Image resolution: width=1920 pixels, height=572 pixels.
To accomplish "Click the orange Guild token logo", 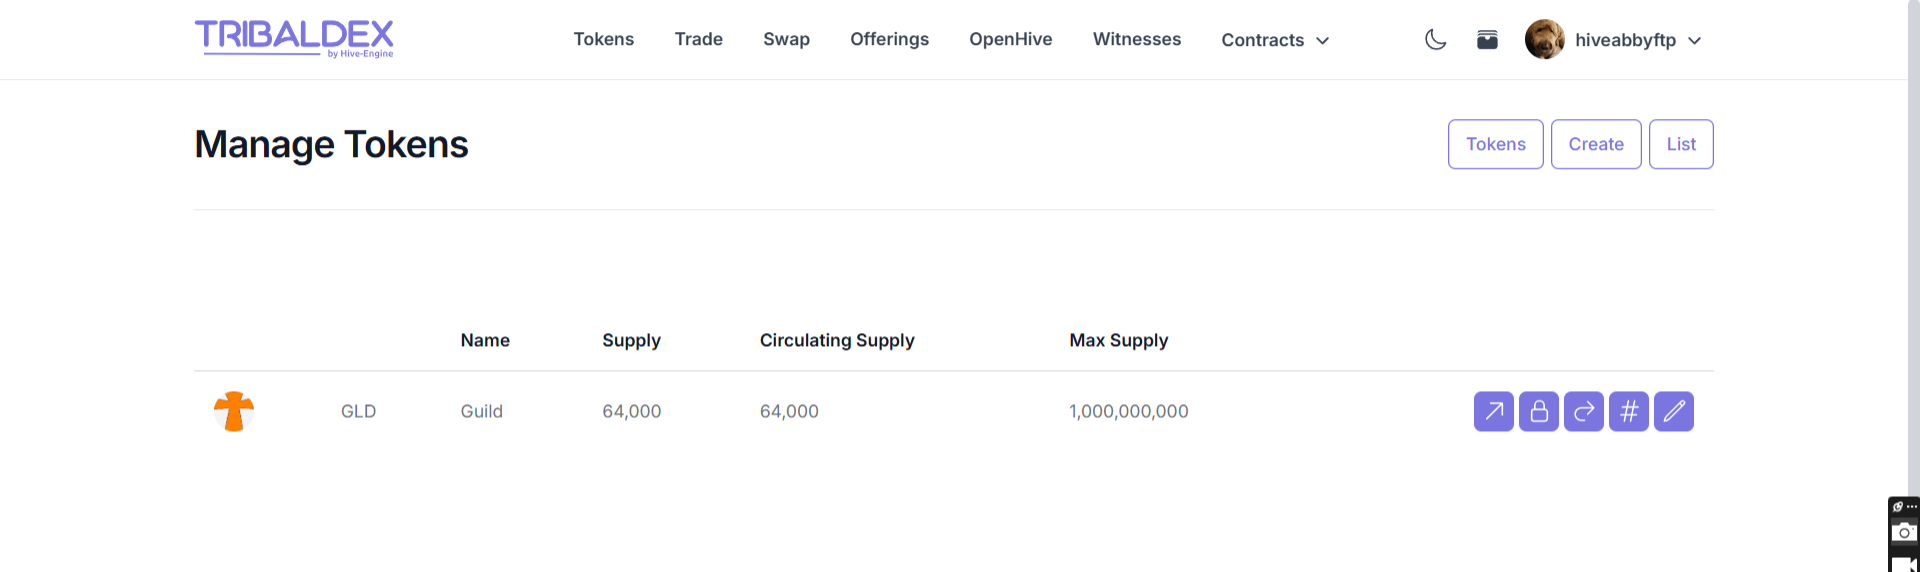I will point(234,411).
